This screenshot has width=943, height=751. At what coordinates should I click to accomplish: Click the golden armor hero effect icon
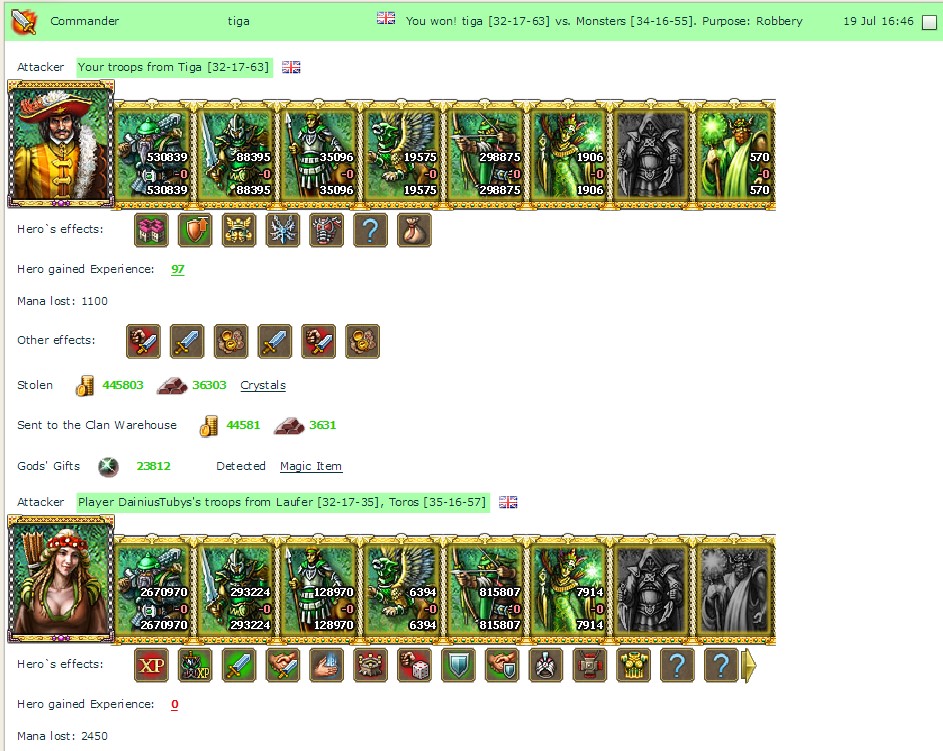[x=634, y=666]
